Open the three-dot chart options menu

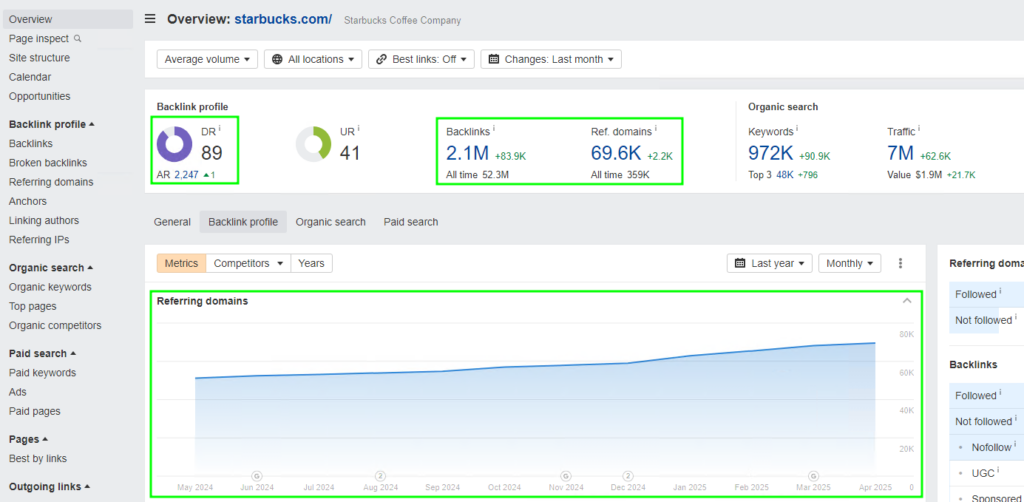tap(900, 263)
